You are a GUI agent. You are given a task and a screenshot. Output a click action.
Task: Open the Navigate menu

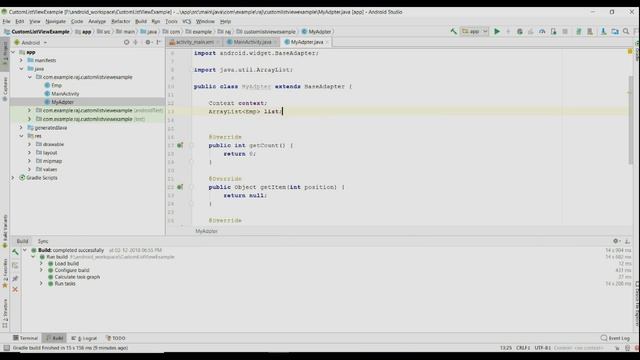(56, 21)
